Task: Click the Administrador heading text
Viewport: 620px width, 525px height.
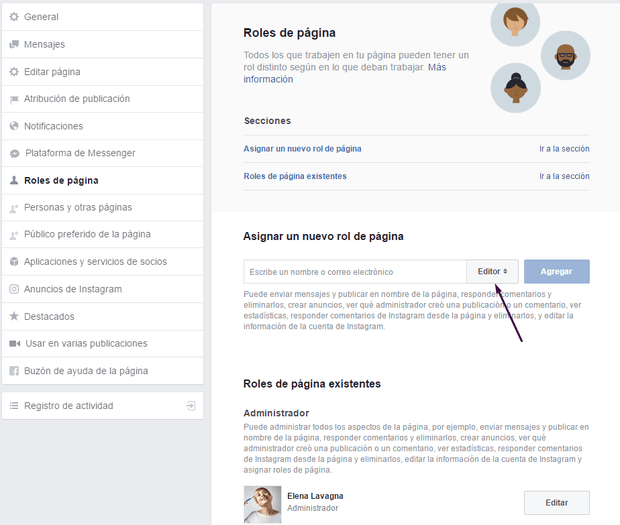Action: coord(276,413)
